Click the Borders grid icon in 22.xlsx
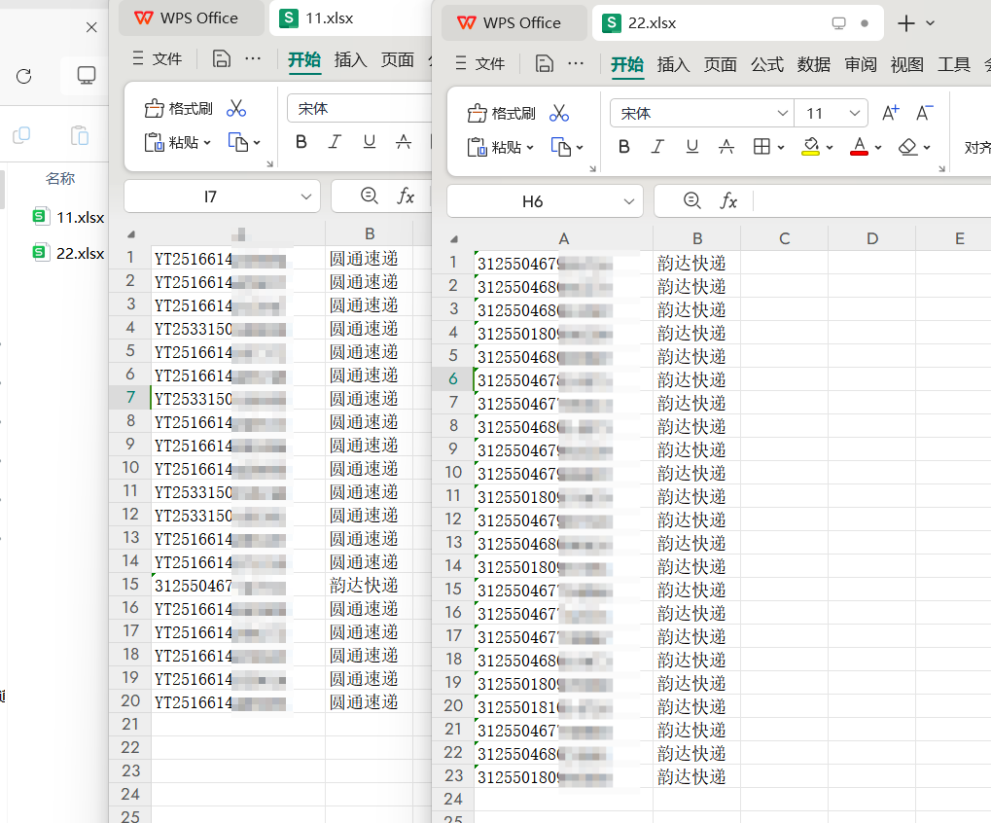This screenshot has width=992, height=824. [762, 147]
